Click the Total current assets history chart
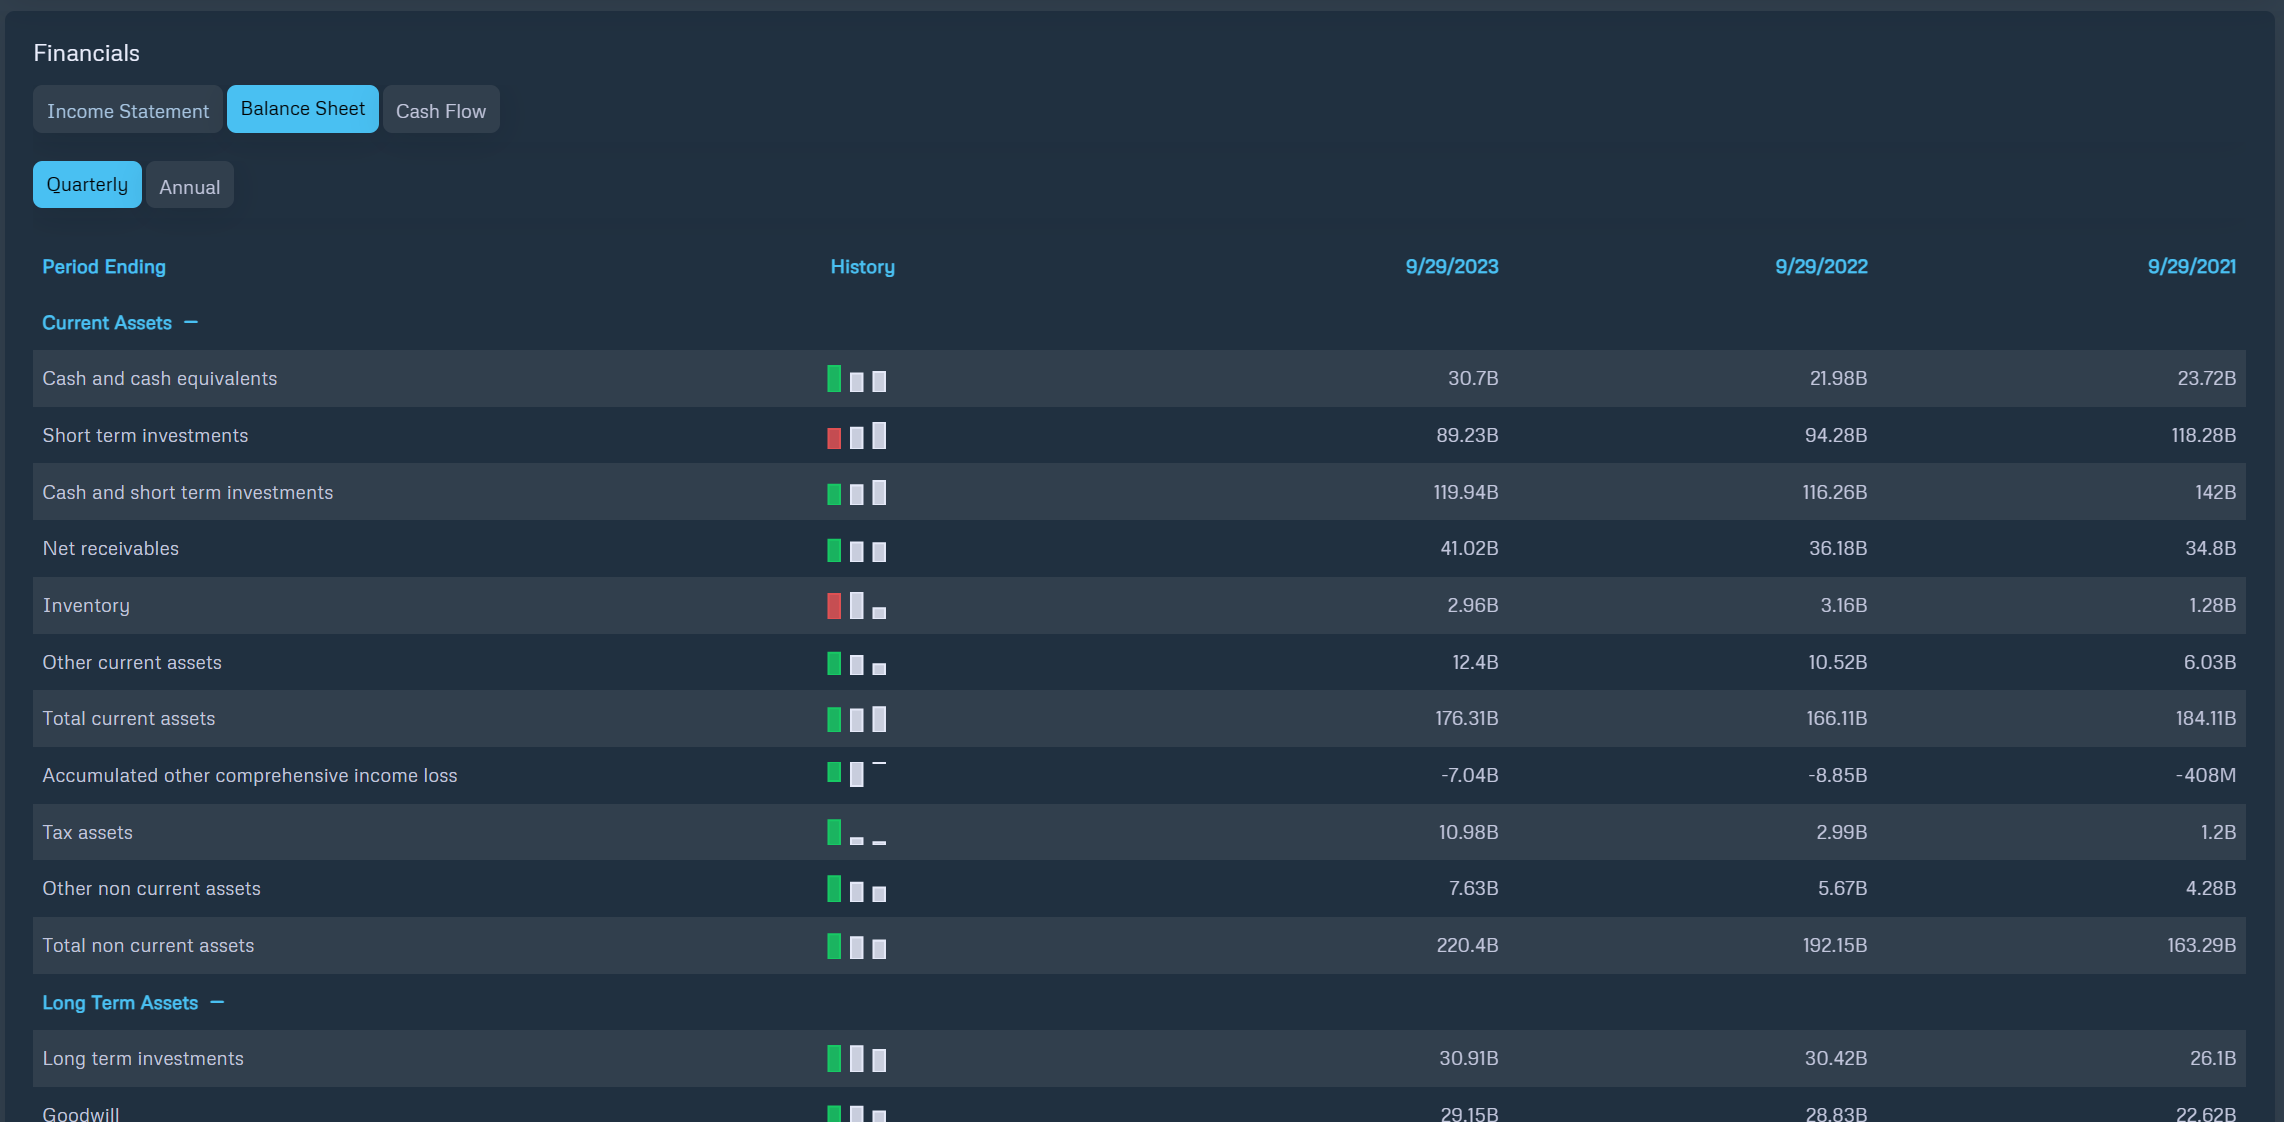This screenshot has width=2284, height=1122. [856, 719]
